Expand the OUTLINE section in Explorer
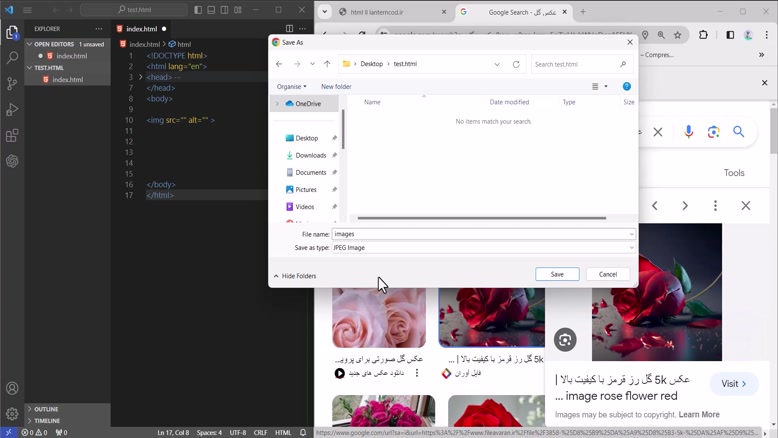 click(x=46, y=409)
